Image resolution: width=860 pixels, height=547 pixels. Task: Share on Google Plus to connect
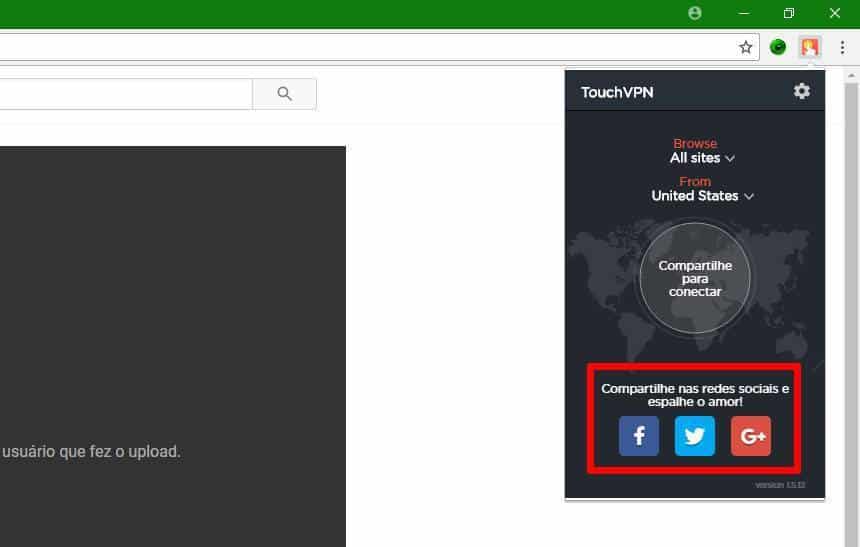point(751,436)
